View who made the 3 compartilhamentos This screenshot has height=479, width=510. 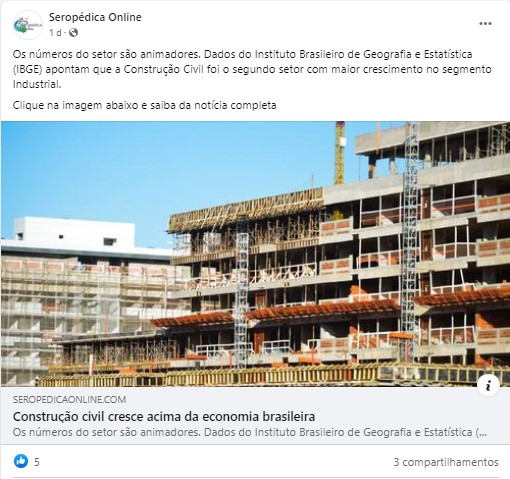point(446,462)
